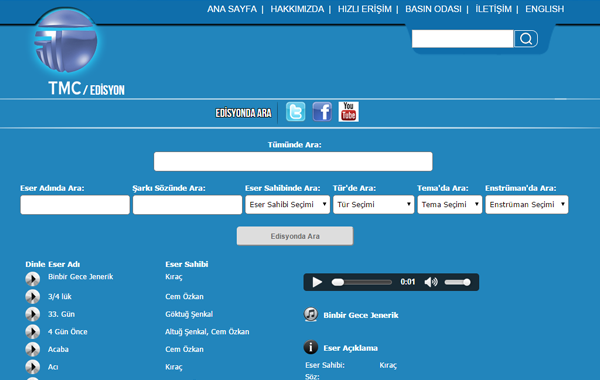Play the track 3/4 lük

click(33, 297)
